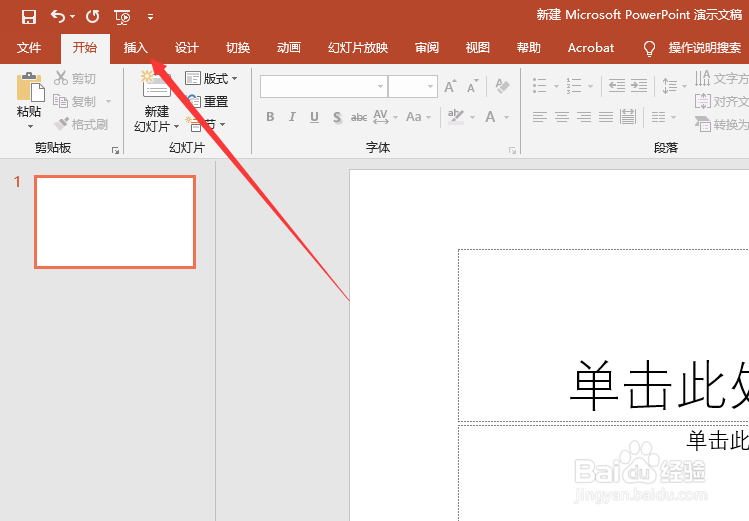
Task: Switch to the 设计 ribbon tab
Action: [186, 48]
